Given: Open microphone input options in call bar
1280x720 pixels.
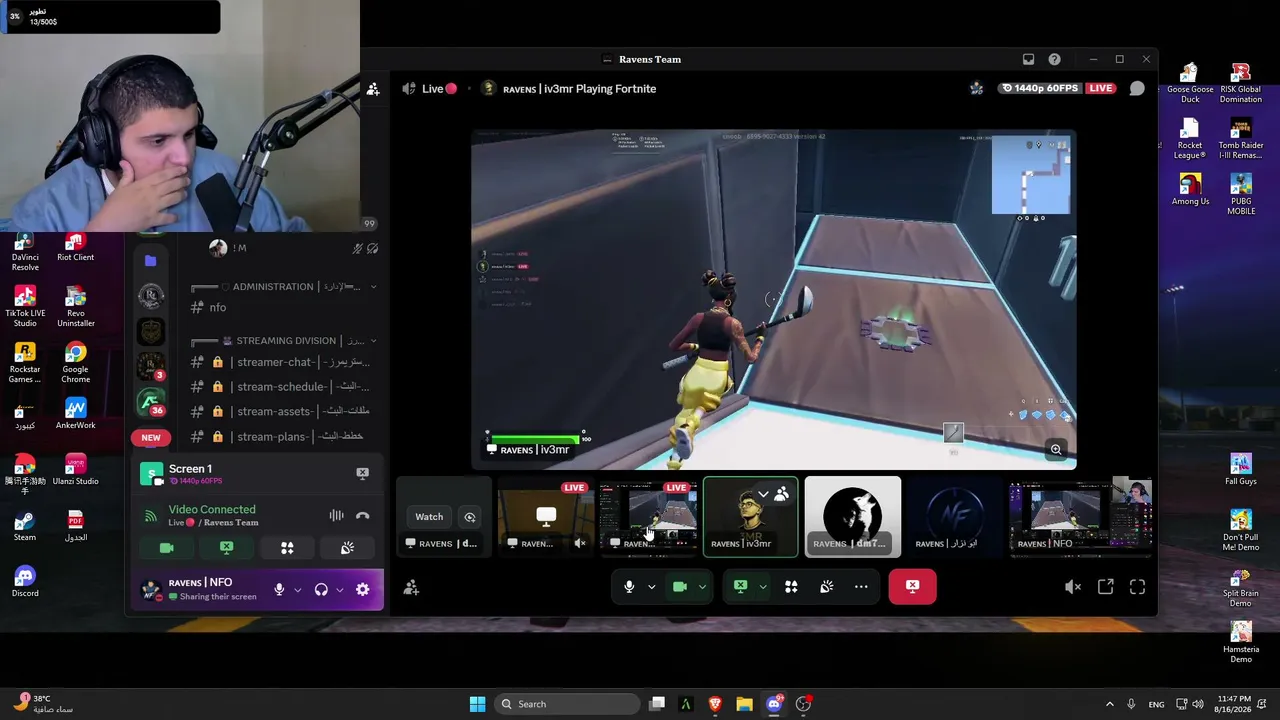Looking at the screenshot, I should [651, 587].
